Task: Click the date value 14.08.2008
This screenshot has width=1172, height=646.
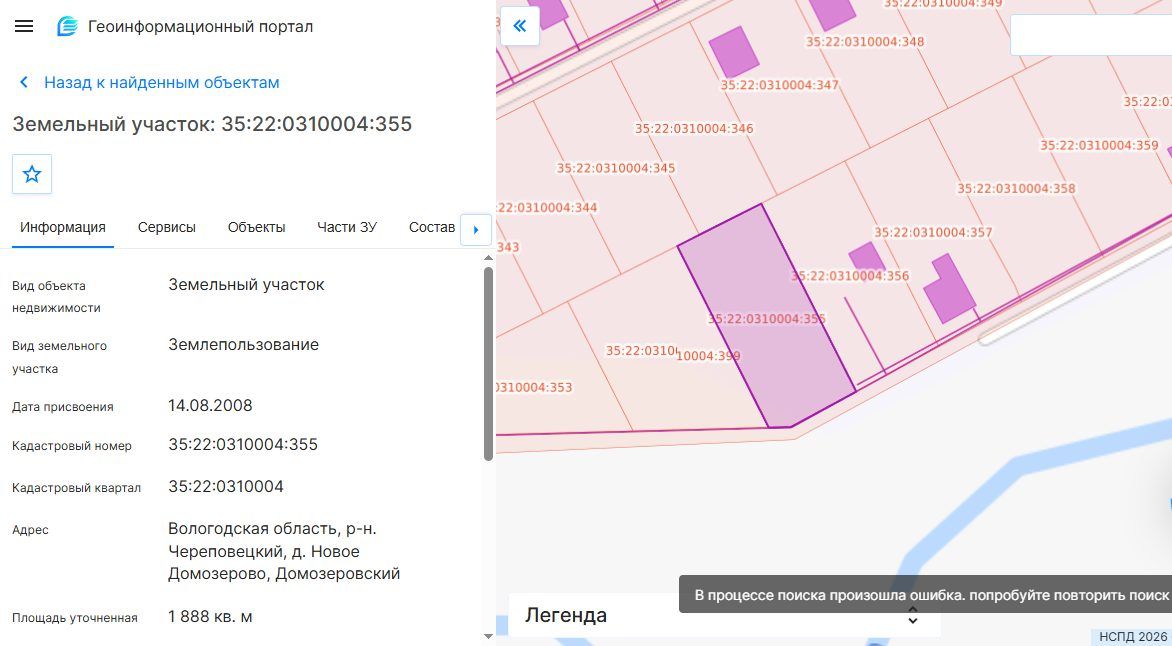Action: 210,405
